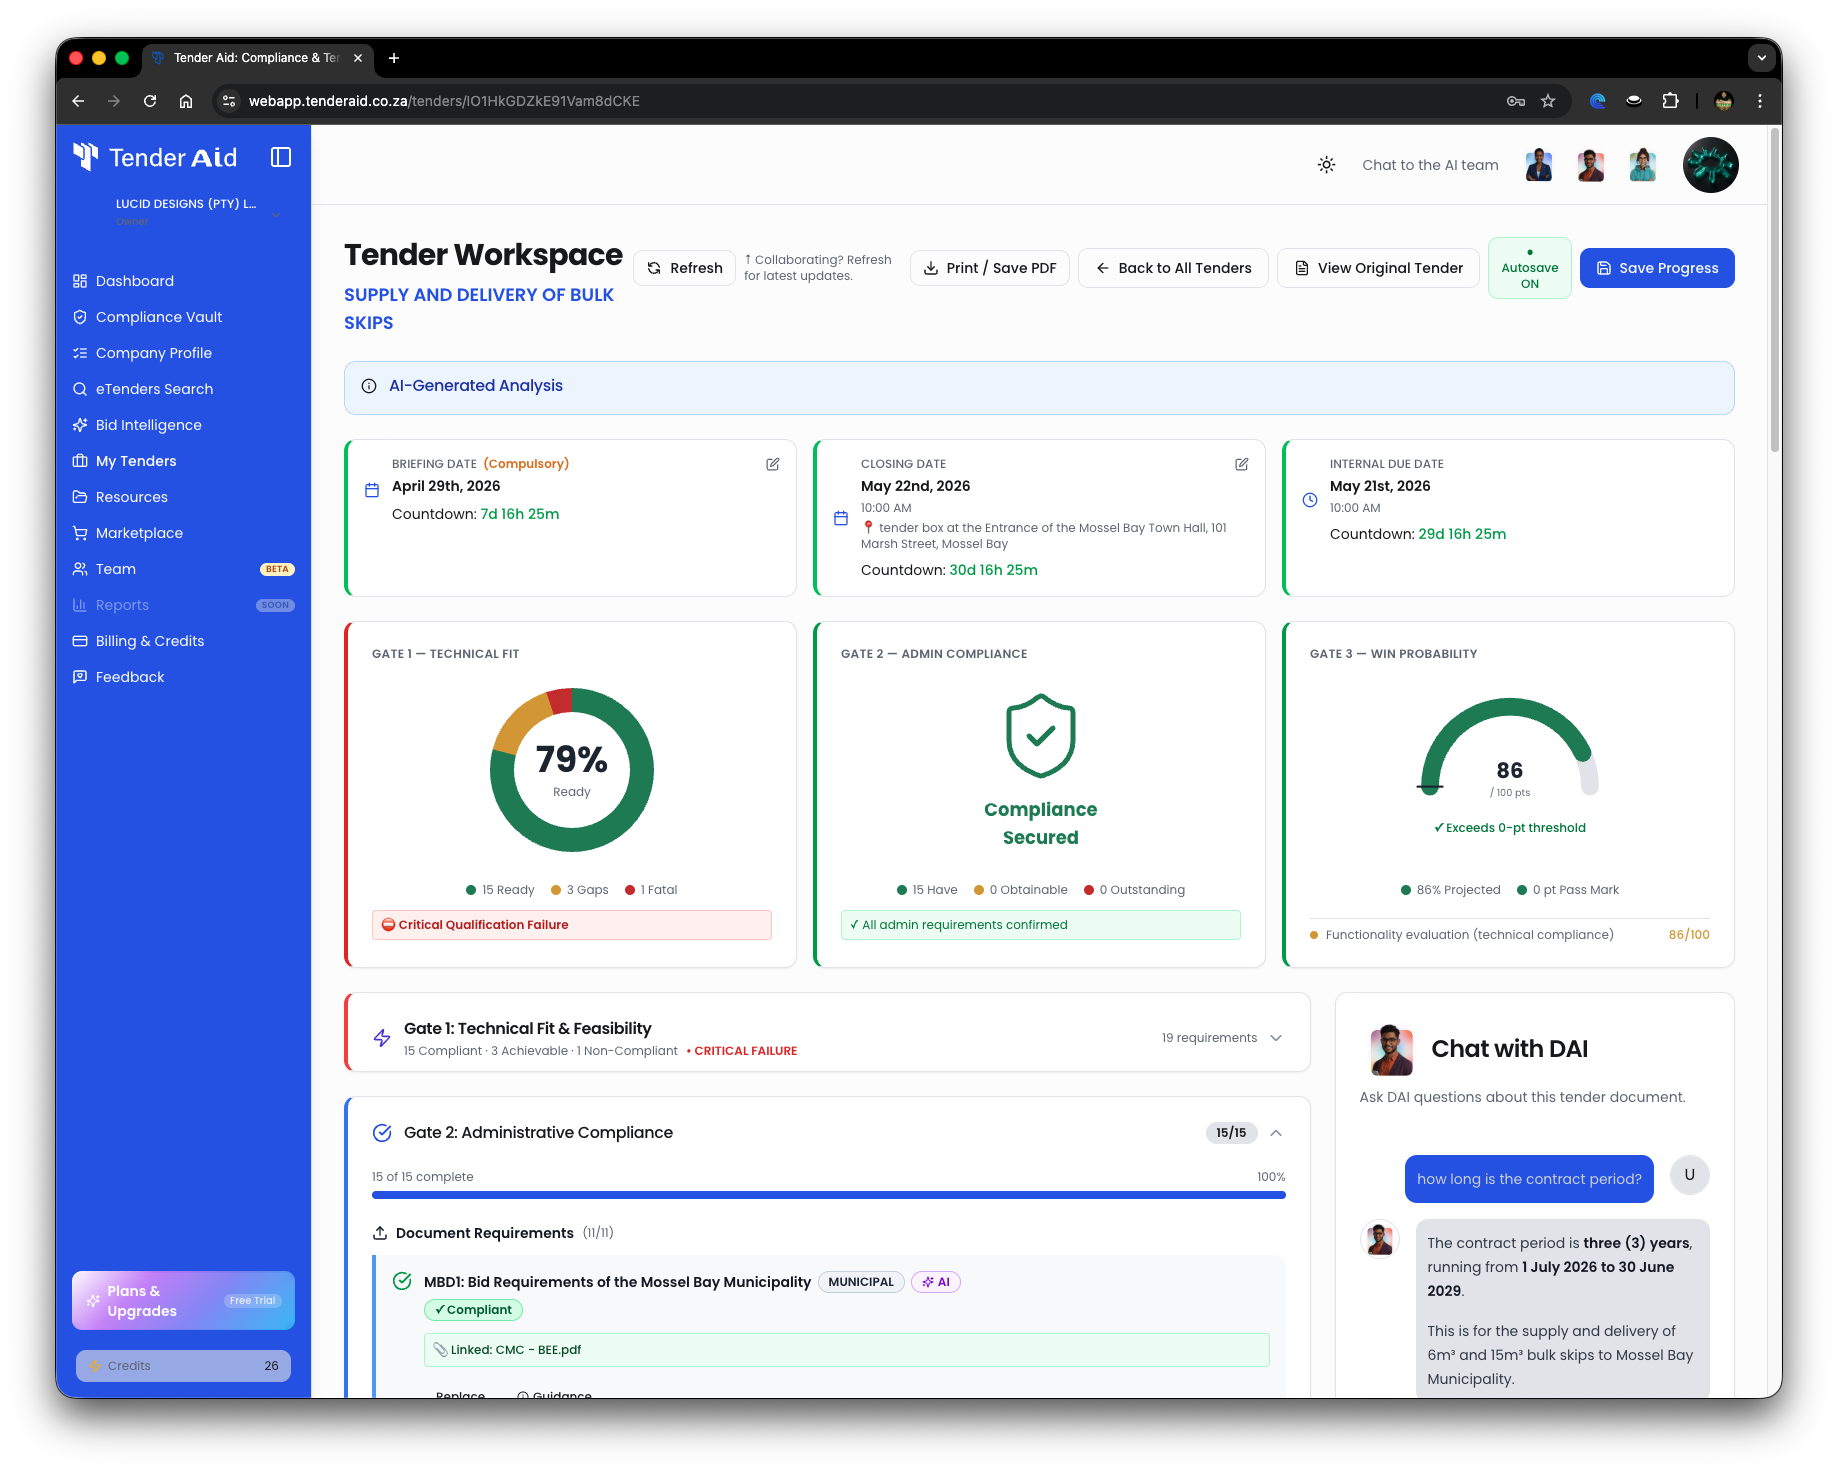Viewport: 1838px width, 1472px height.
Task: Edit the Closing Date pencil icon
Action: [x=1242, y=464]
